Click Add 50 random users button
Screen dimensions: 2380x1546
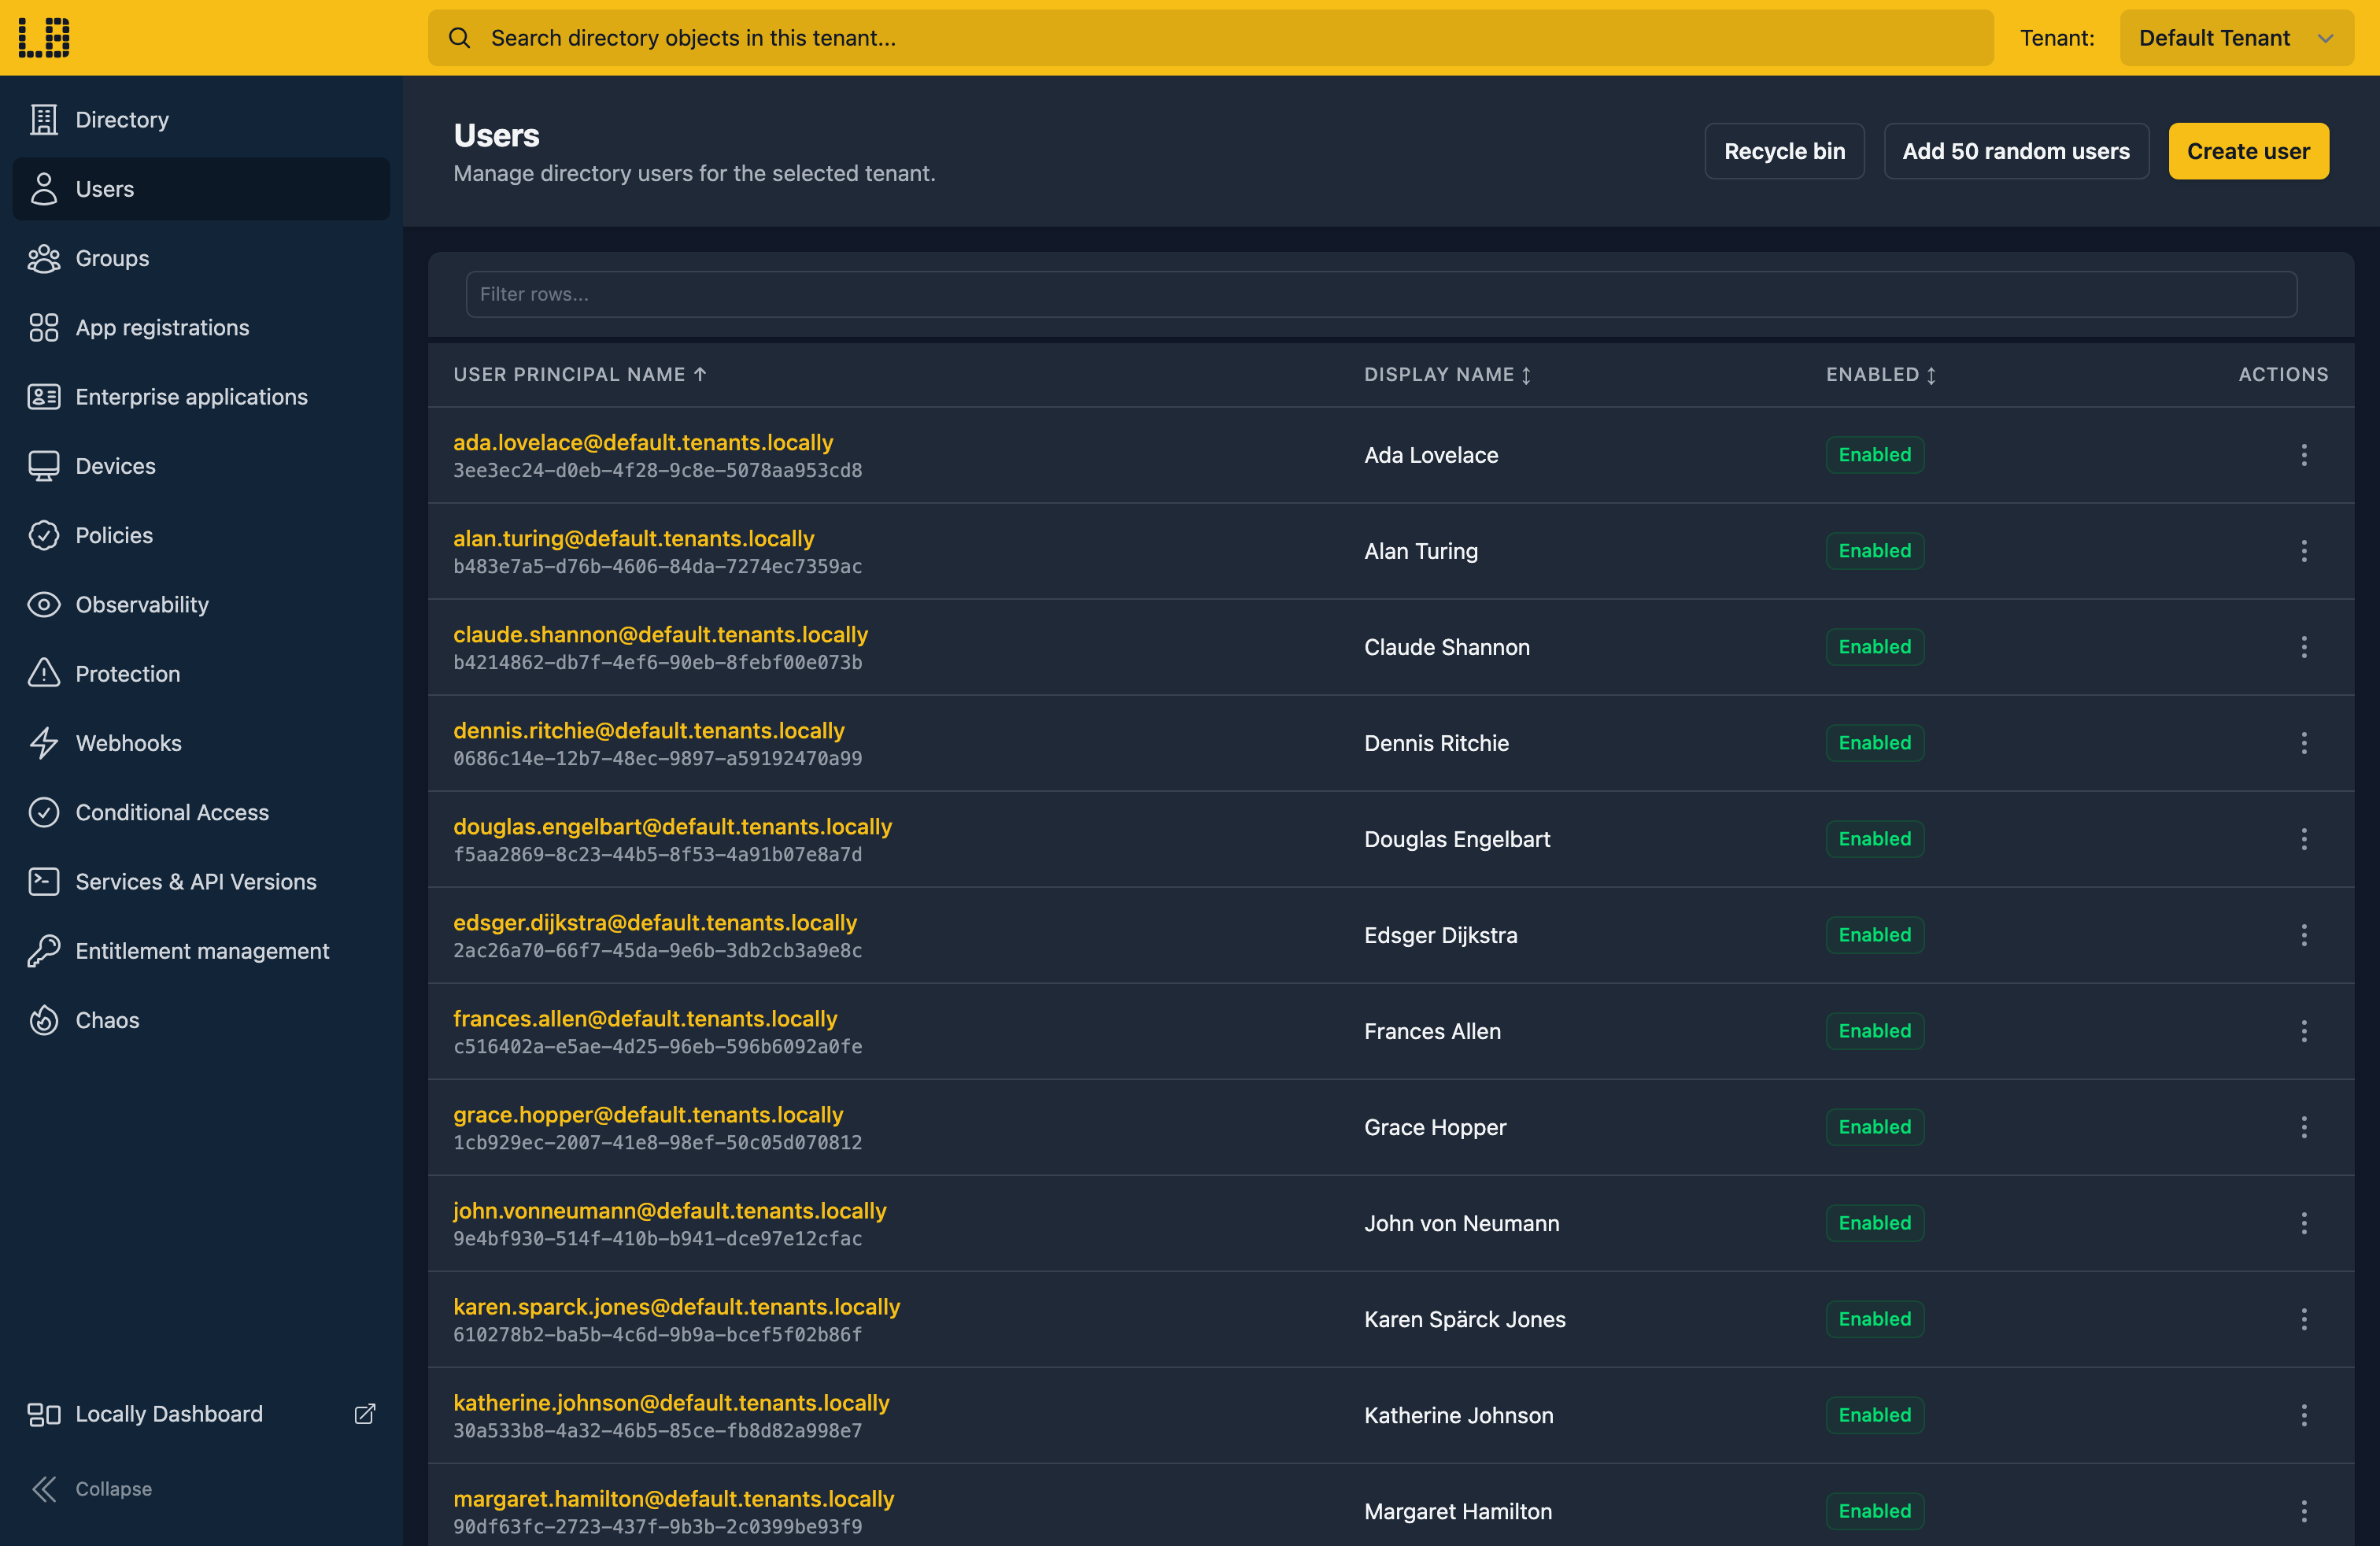click(x=2016, y=151)
